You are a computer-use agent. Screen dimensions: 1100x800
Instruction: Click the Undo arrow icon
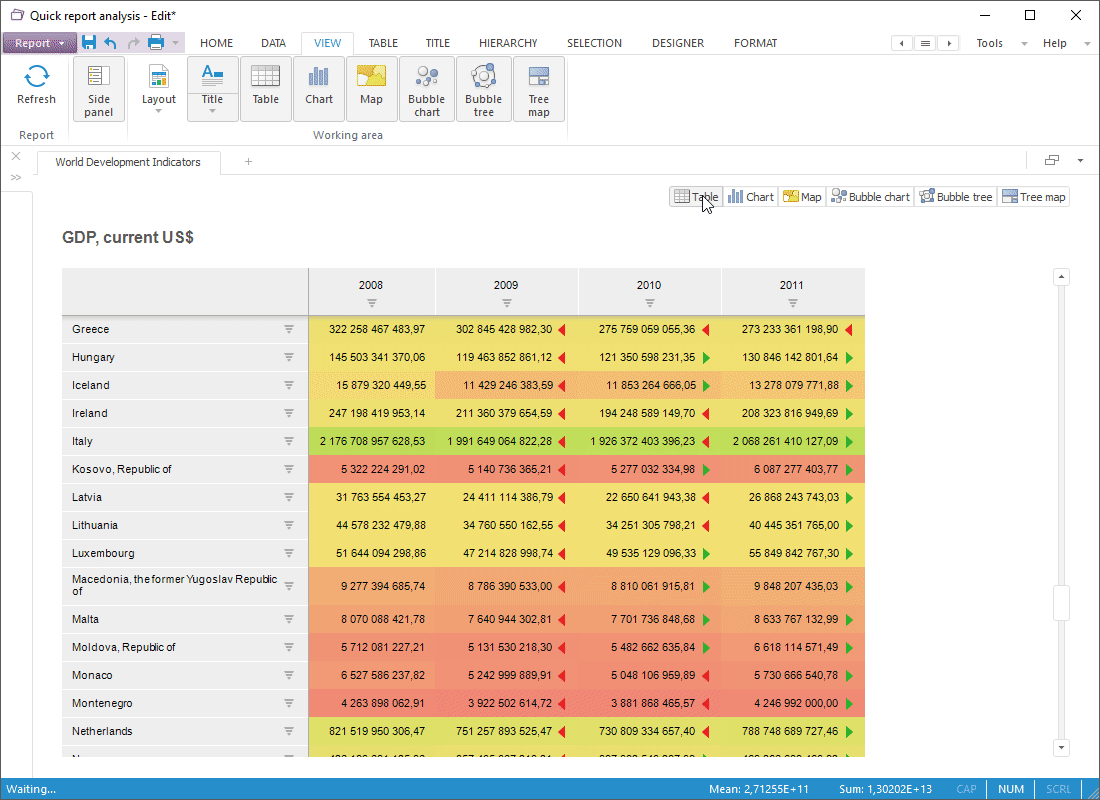pyautogui.click(x=110, y=43)
